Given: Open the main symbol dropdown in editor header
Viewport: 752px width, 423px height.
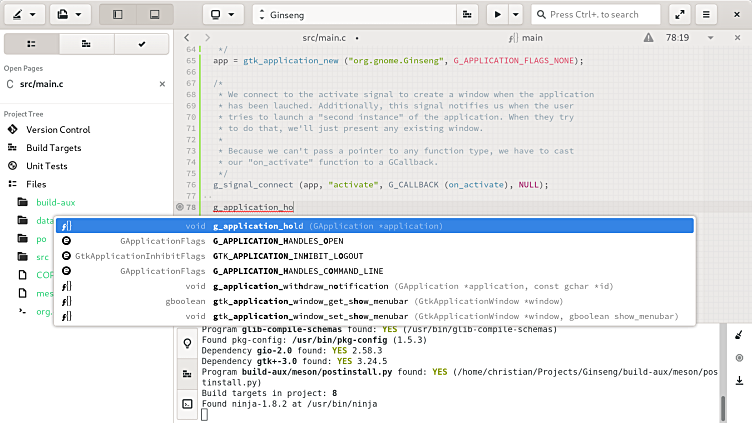Looking at the screenshot, I should click(525, 36).
